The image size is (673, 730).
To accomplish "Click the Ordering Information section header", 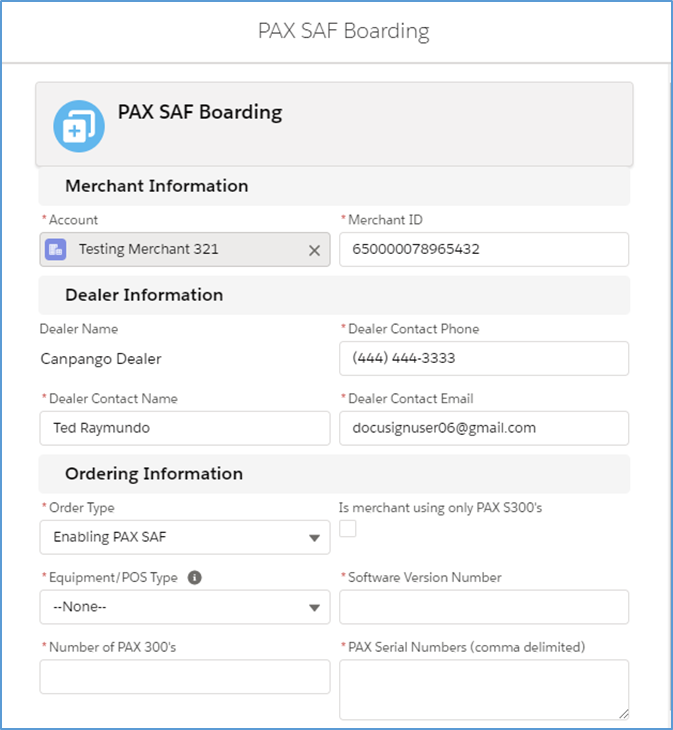I will pyautogui.click(x=334, y=474).
